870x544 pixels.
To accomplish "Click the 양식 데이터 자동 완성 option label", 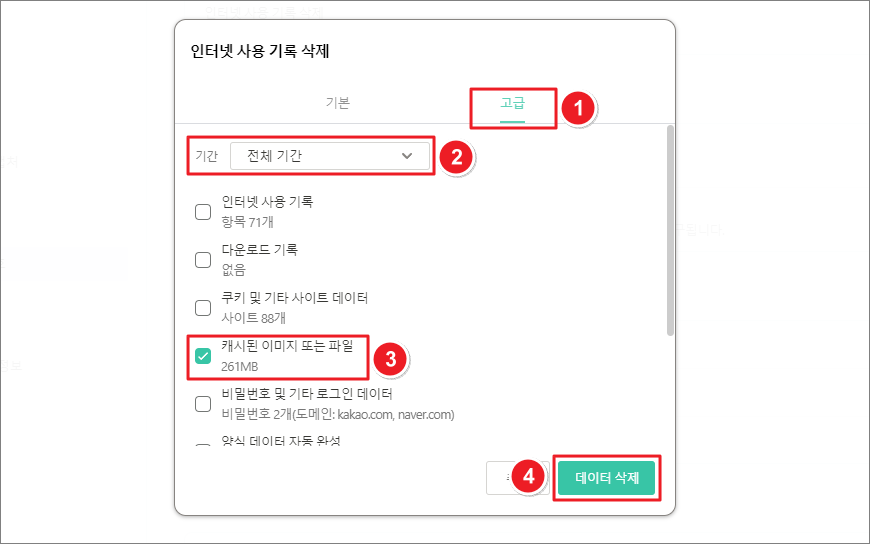I will (281, 441).
